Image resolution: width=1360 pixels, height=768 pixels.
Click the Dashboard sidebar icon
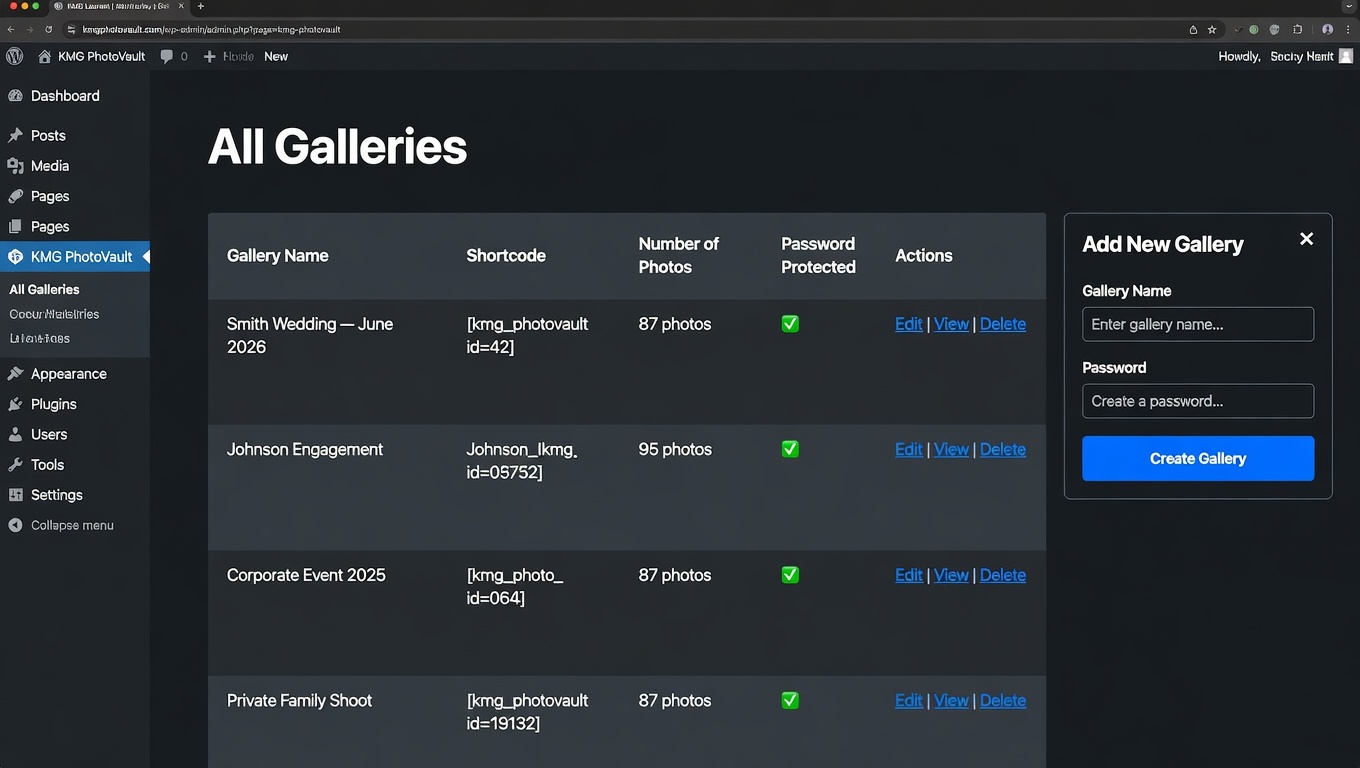(x=15, y=96)
